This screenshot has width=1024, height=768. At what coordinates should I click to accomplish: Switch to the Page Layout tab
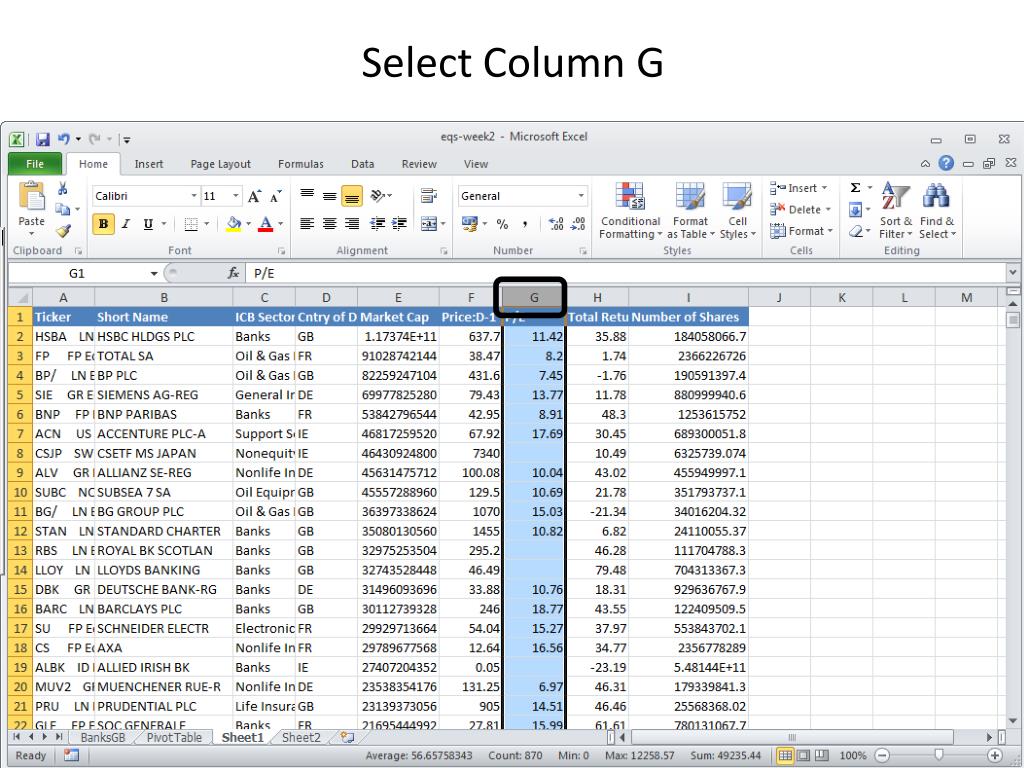(221, 164)
